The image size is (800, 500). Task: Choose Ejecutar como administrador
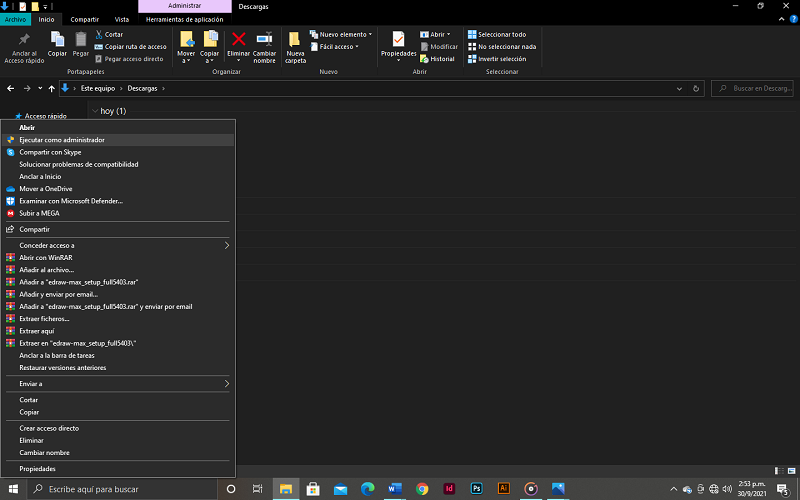click(118, 140)
